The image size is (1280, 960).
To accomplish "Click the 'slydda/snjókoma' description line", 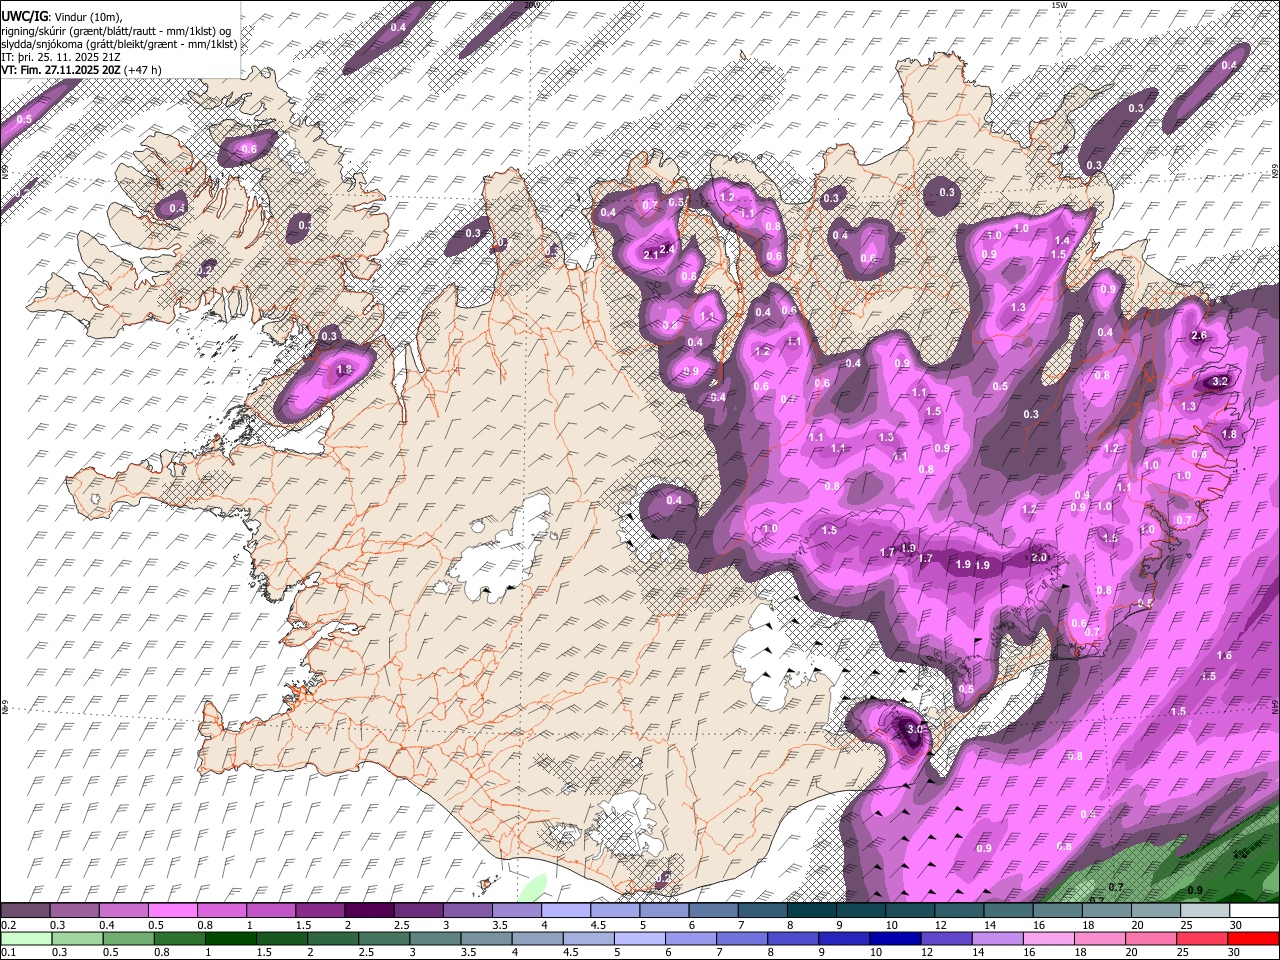I will (x=119, y=44).
